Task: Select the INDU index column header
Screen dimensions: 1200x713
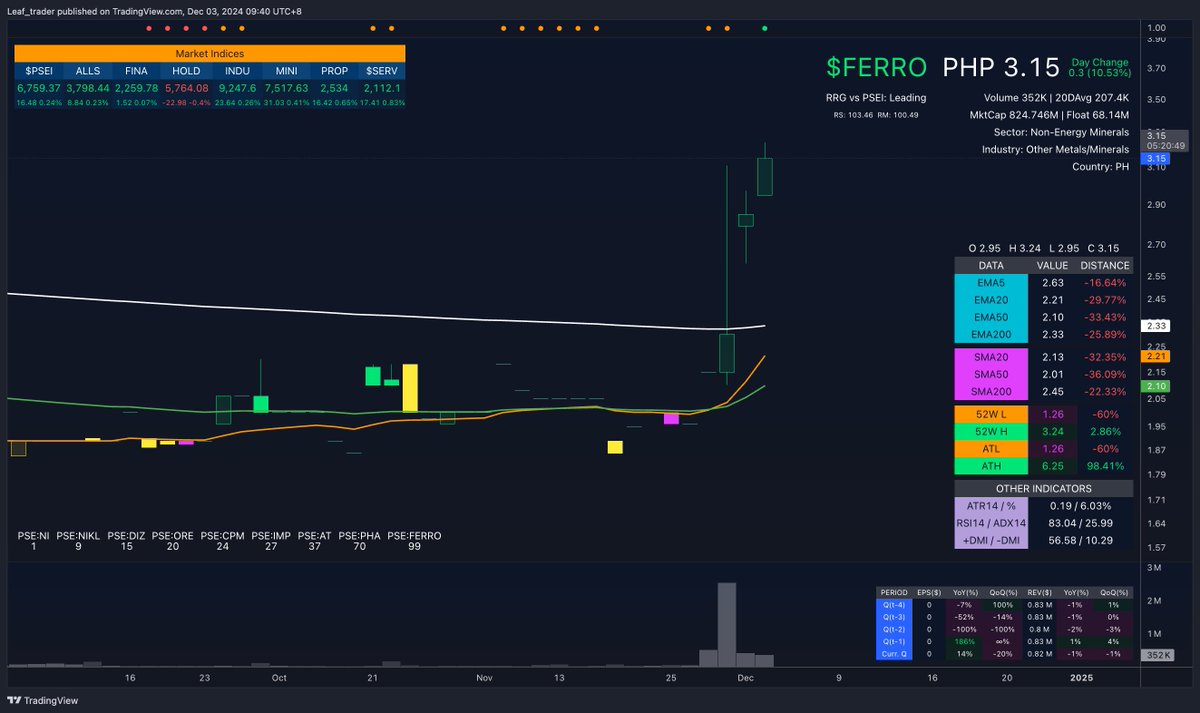Action: click(237, 71)
